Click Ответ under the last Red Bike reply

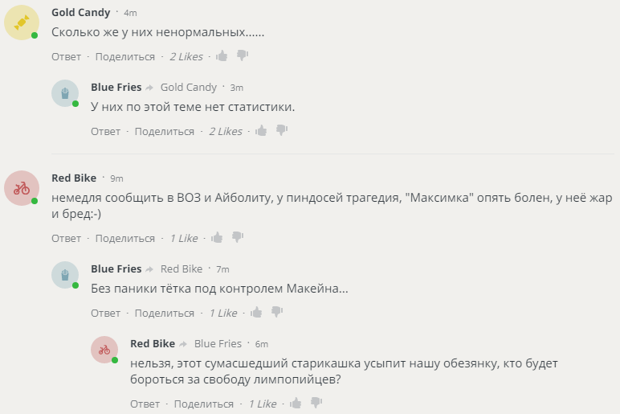[144, 404]
